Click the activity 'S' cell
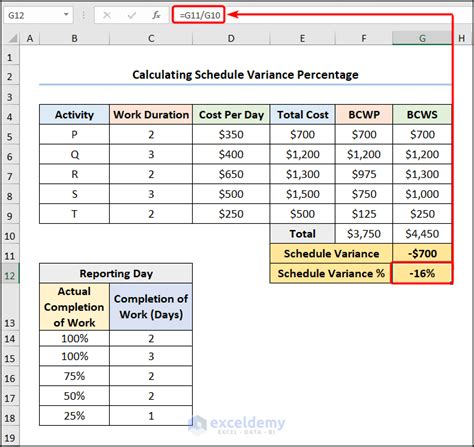 pos(74,194)
